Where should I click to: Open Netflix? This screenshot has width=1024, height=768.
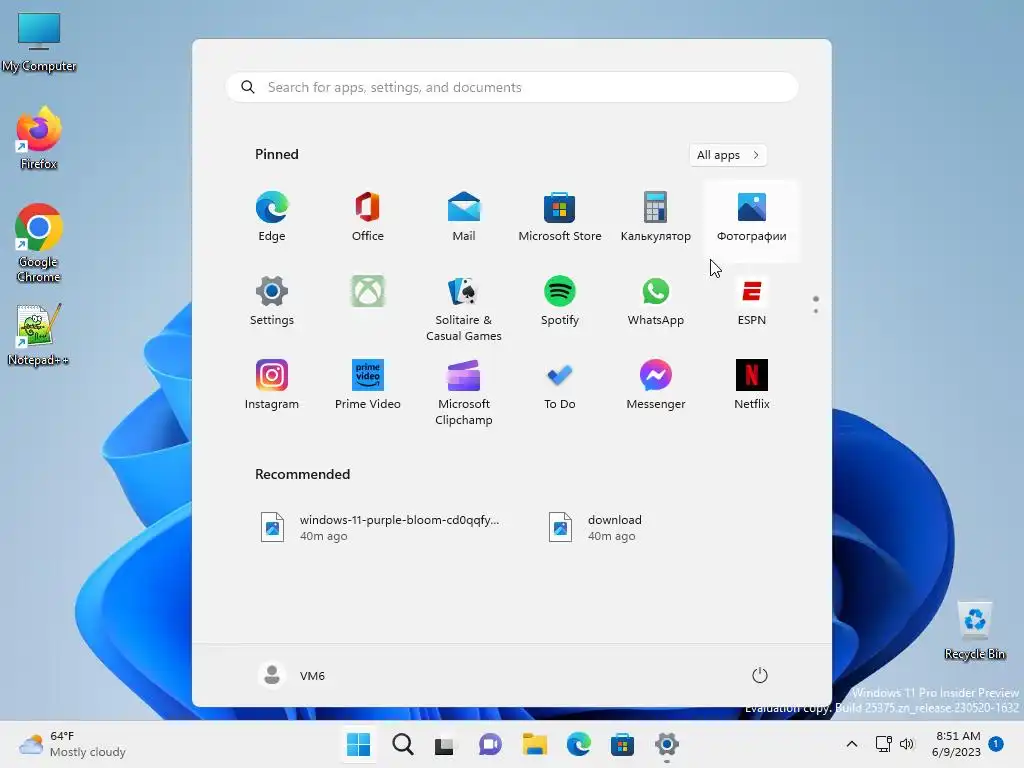tap(752, 384)
